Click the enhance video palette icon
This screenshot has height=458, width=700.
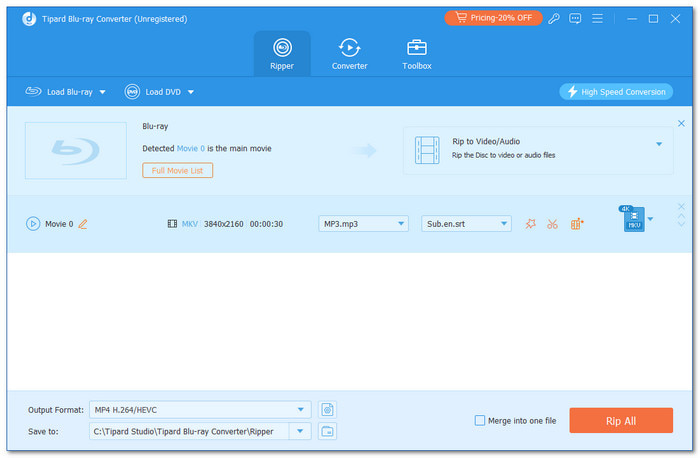coord(577,224)
